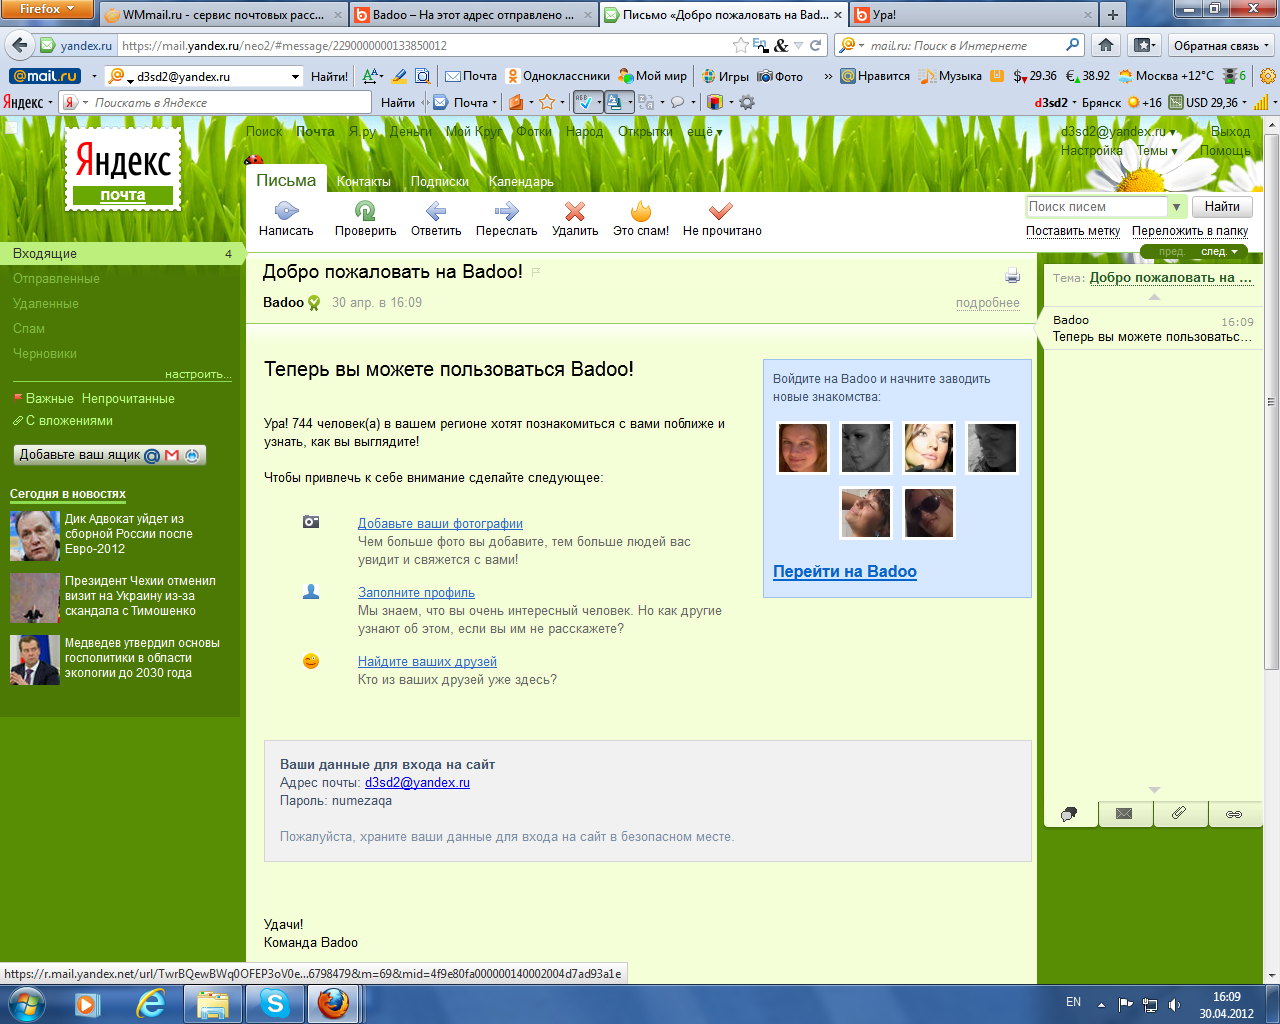This screenshot has width=1280, height=1024.
Task: Click the Заполните профиль link
Action: (416, 592)
